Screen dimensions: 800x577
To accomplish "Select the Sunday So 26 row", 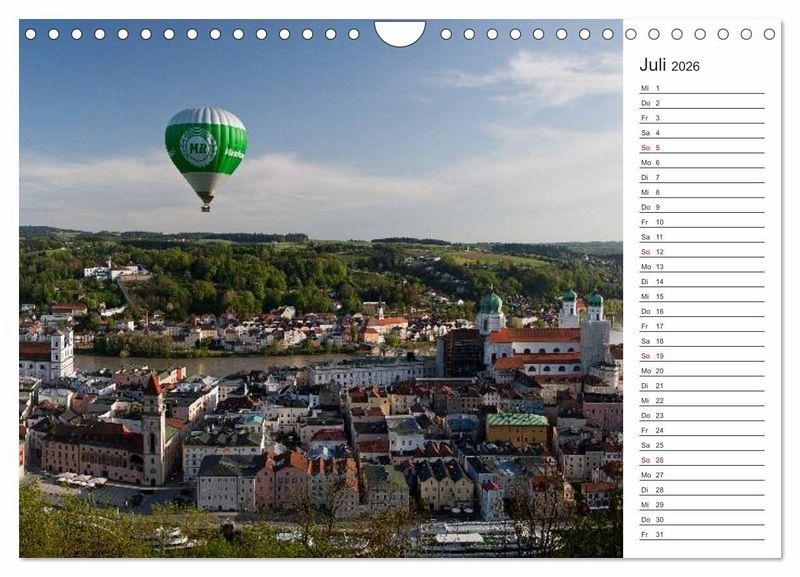I will pyautogui.click(x=702, y=460).
